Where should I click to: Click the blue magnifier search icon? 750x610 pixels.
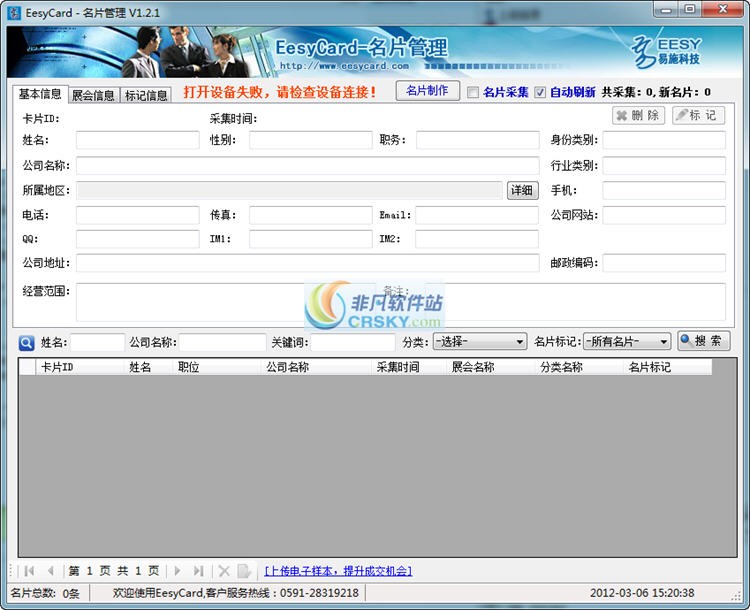(x=26, y=343)
